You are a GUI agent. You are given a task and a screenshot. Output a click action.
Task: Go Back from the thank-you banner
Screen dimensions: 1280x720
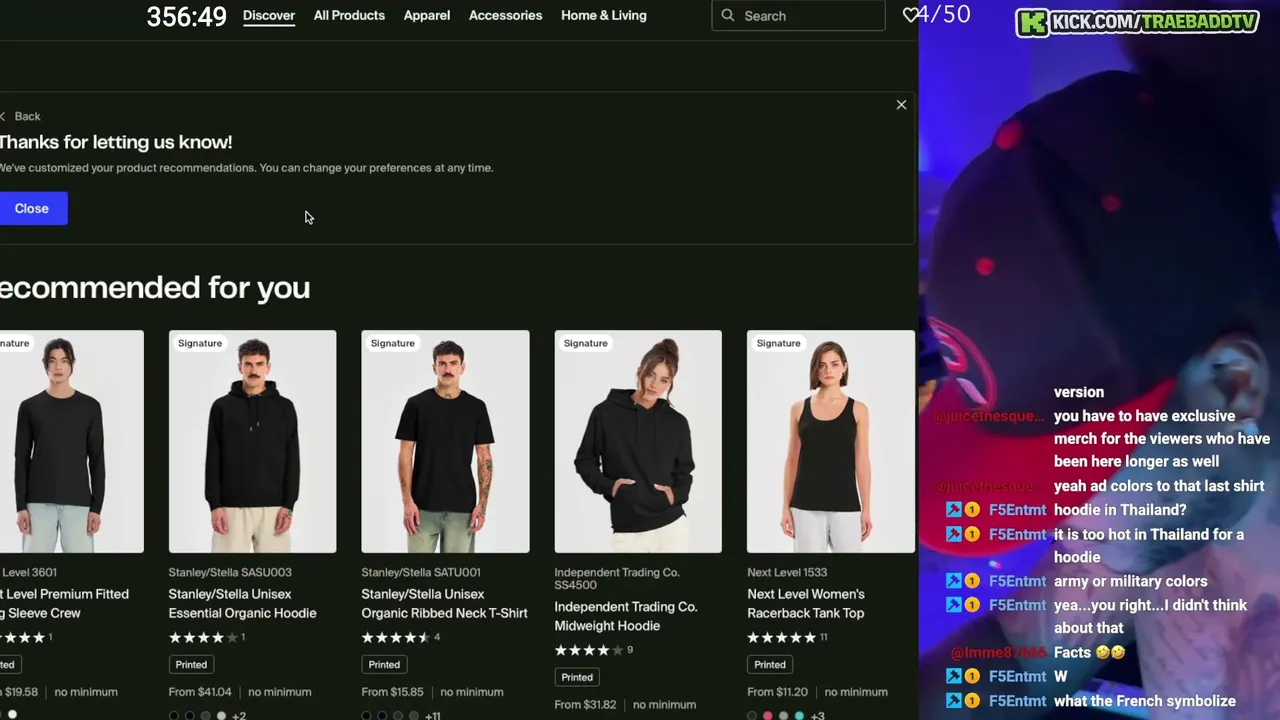(x=21, y=116)
